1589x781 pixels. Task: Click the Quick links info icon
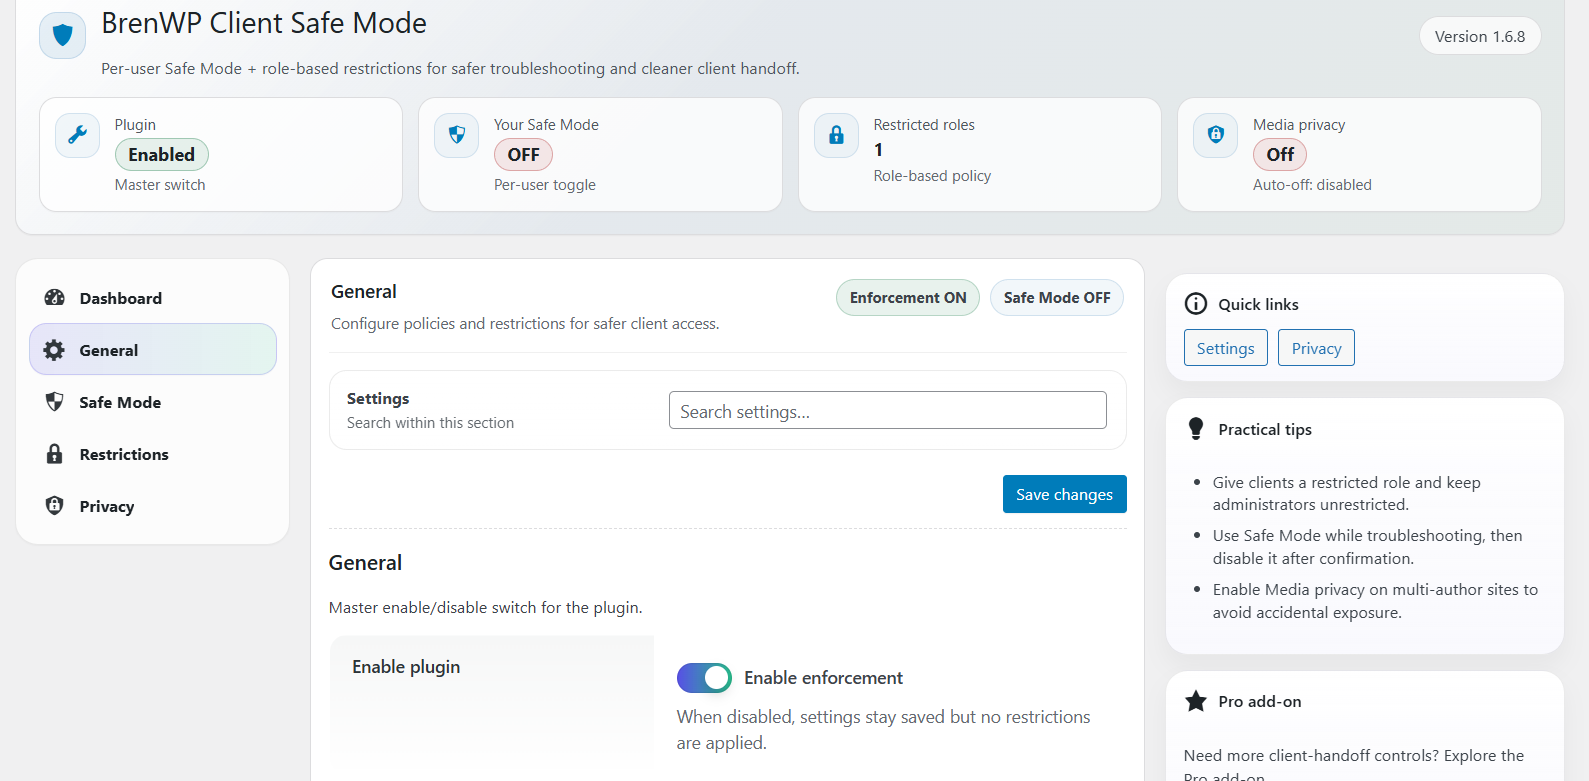click(1195, 304)
